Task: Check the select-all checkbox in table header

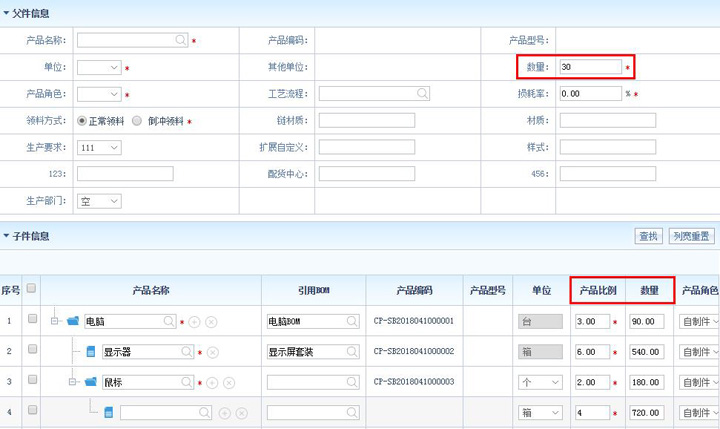Action: (x=32, y=289)
